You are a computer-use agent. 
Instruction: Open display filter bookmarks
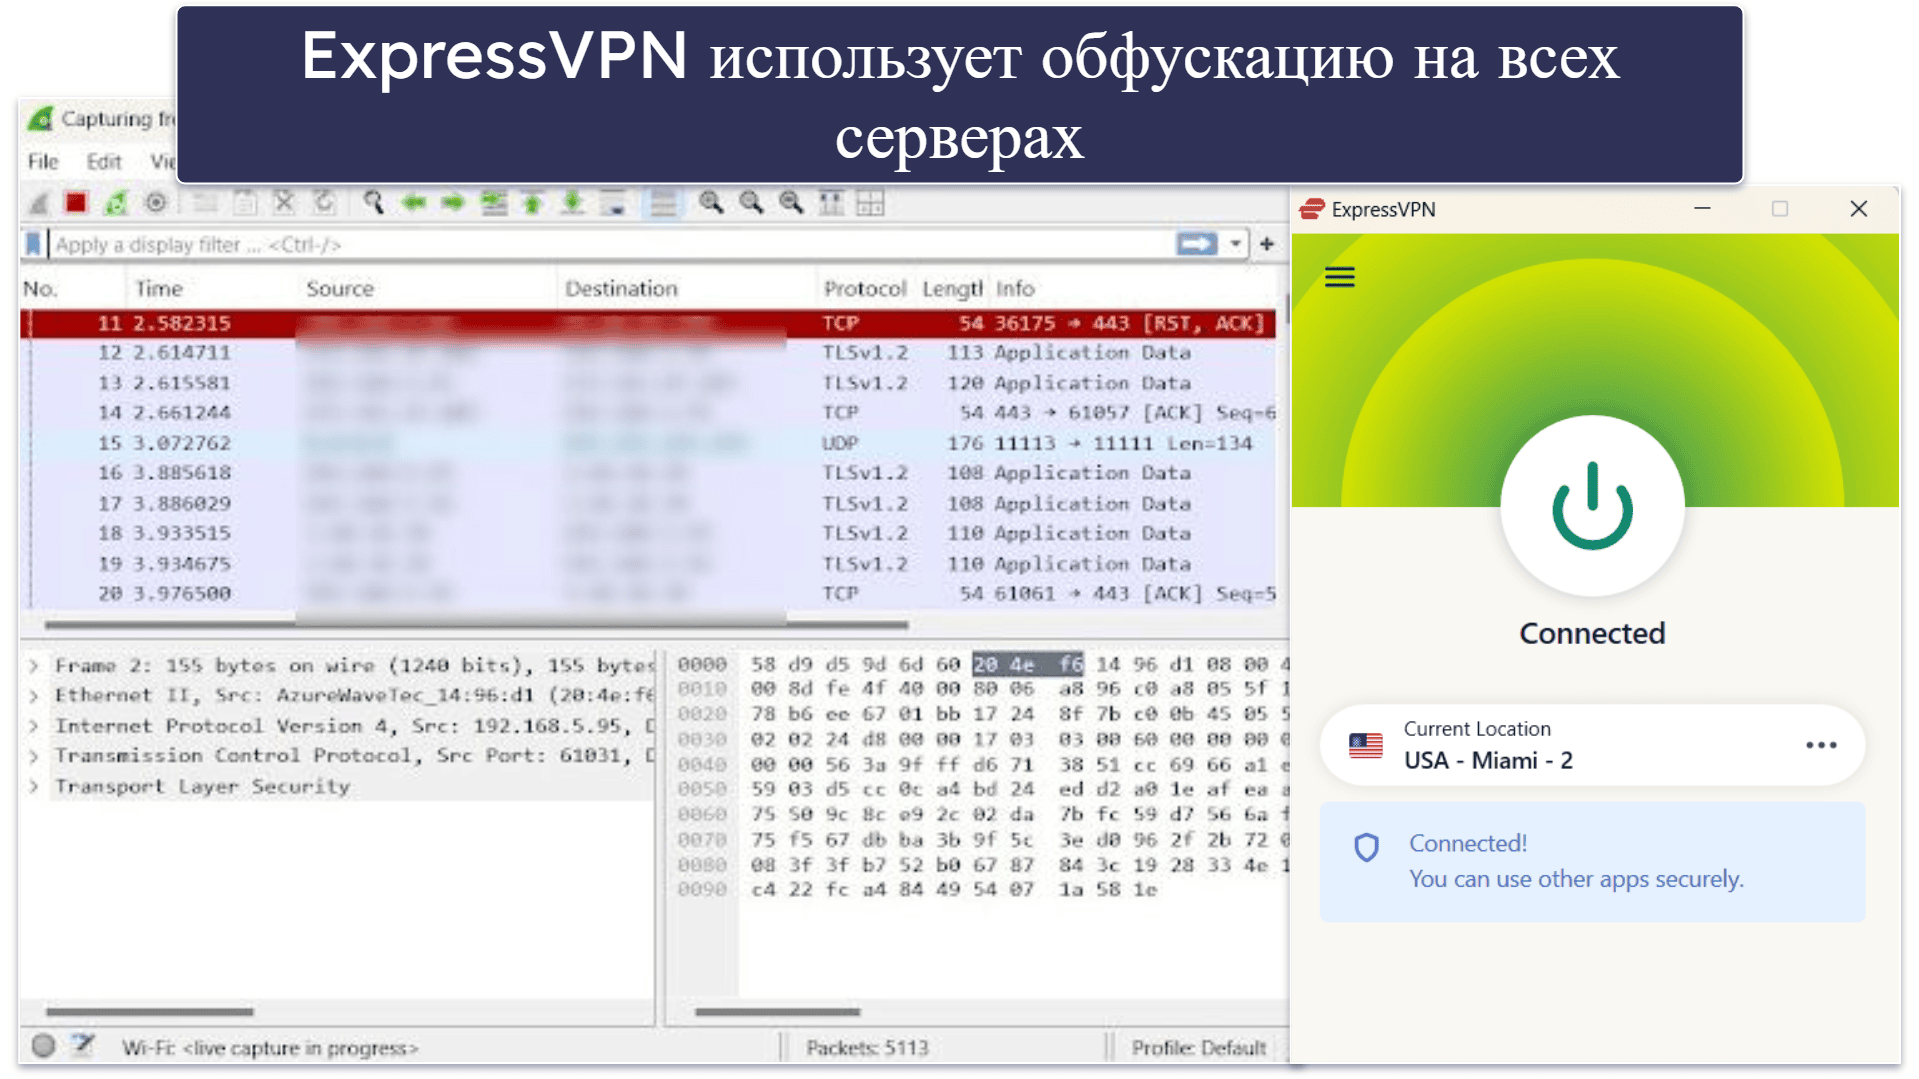[x=34, y=244]
